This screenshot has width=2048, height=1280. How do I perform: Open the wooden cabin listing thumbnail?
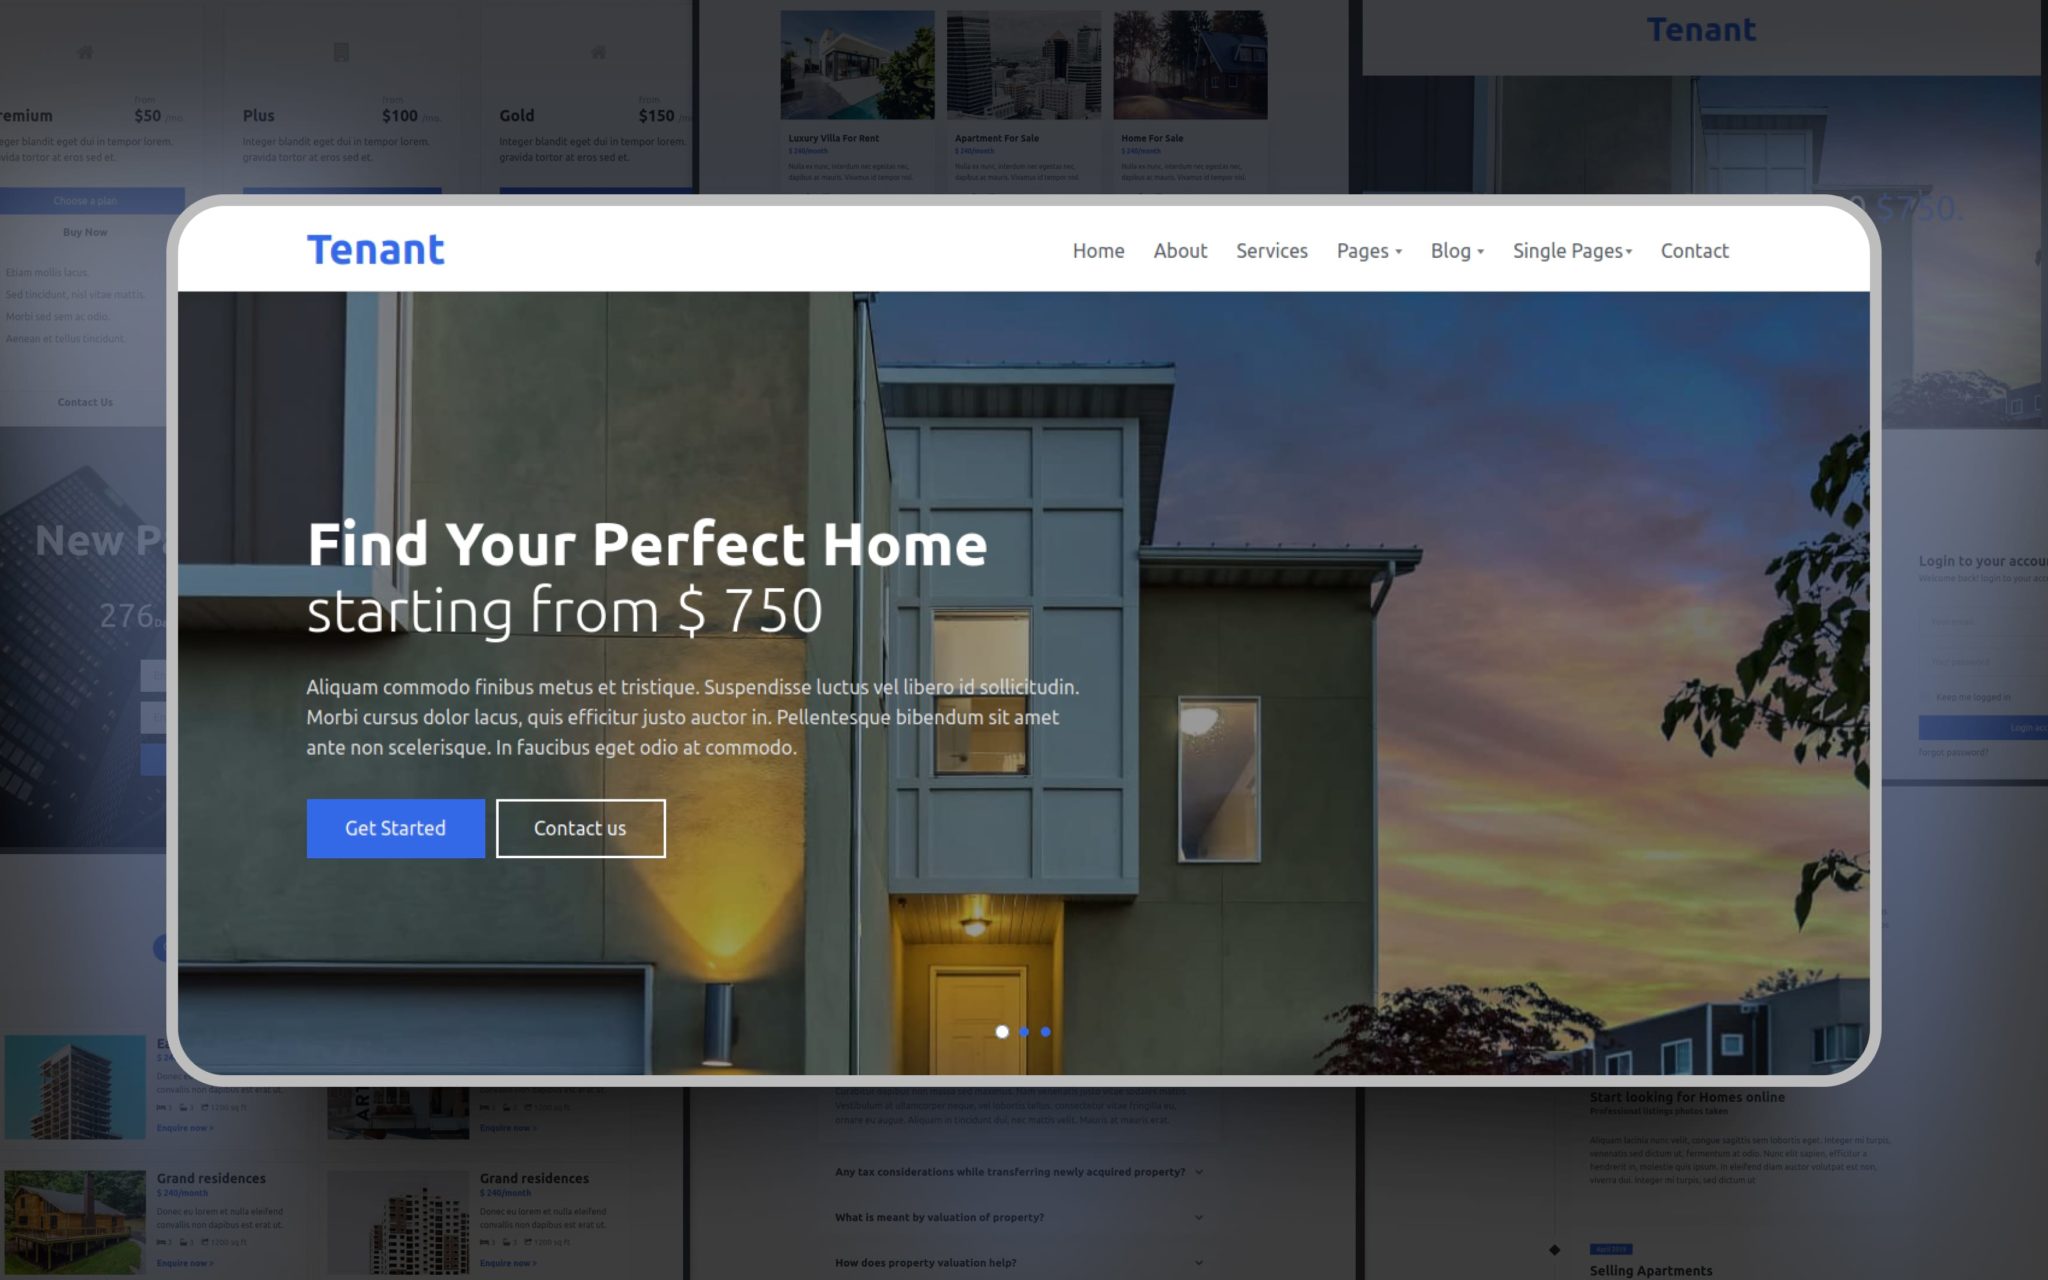(75, 1222)
